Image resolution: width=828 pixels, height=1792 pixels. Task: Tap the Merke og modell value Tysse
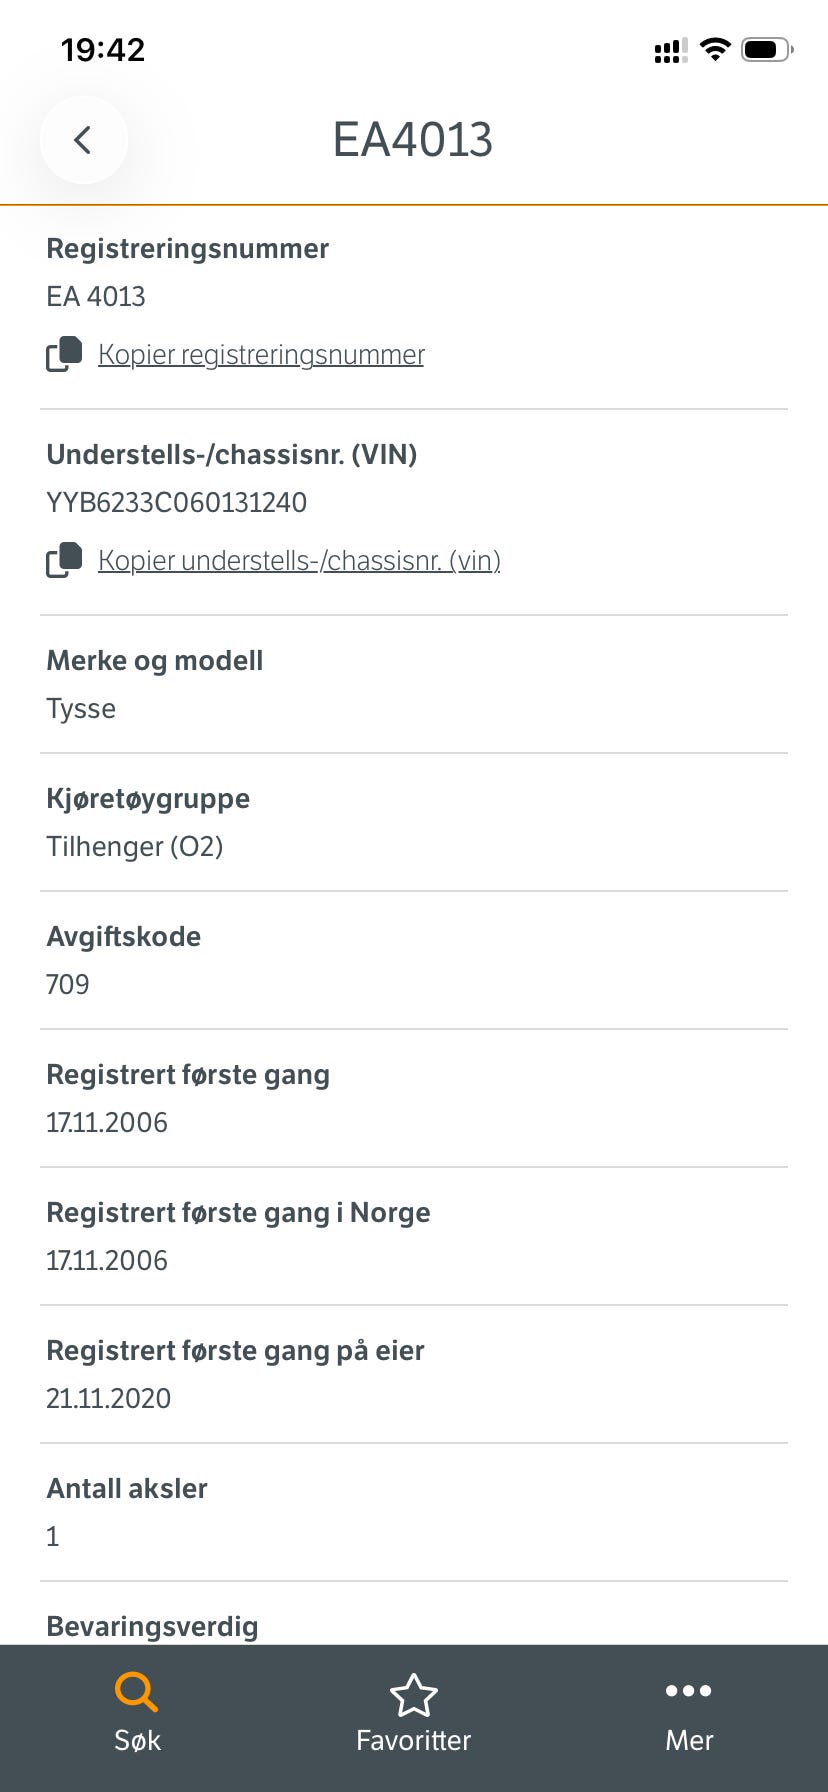(x=81, y=709)
